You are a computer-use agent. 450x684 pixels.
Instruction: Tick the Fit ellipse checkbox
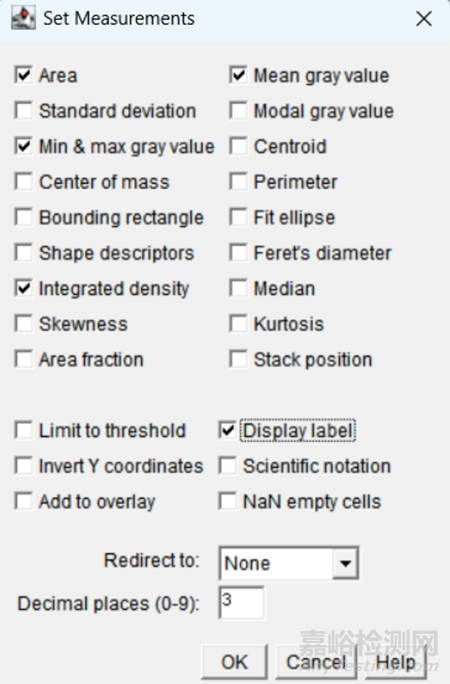238,217
